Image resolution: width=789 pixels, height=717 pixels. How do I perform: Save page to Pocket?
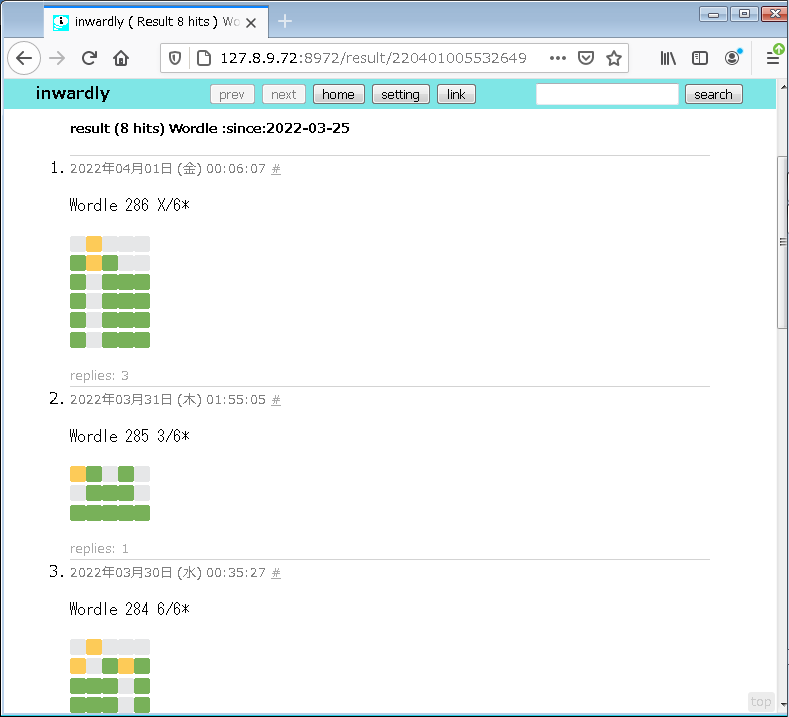(586, 58)
